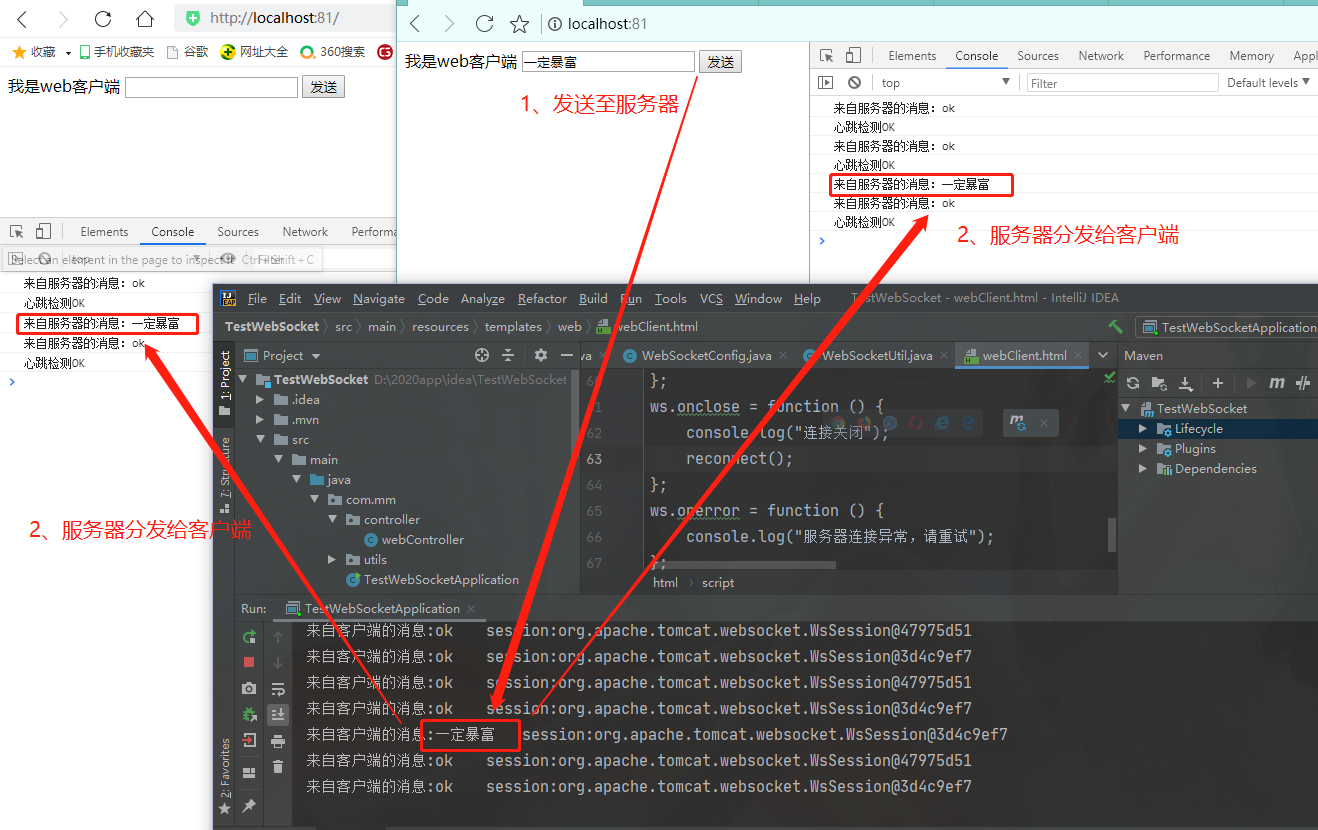Stop the running TestWebSocketApplication
Screen dimensions: 1318x830
pyautogui.click(x=249, y=662)
